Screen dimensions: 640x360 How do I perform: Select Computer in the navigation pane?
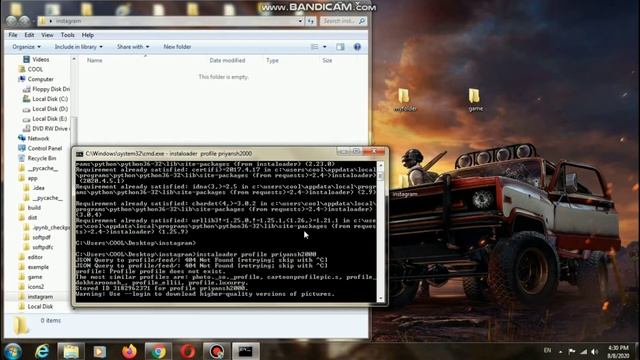(x=36, y=79)
